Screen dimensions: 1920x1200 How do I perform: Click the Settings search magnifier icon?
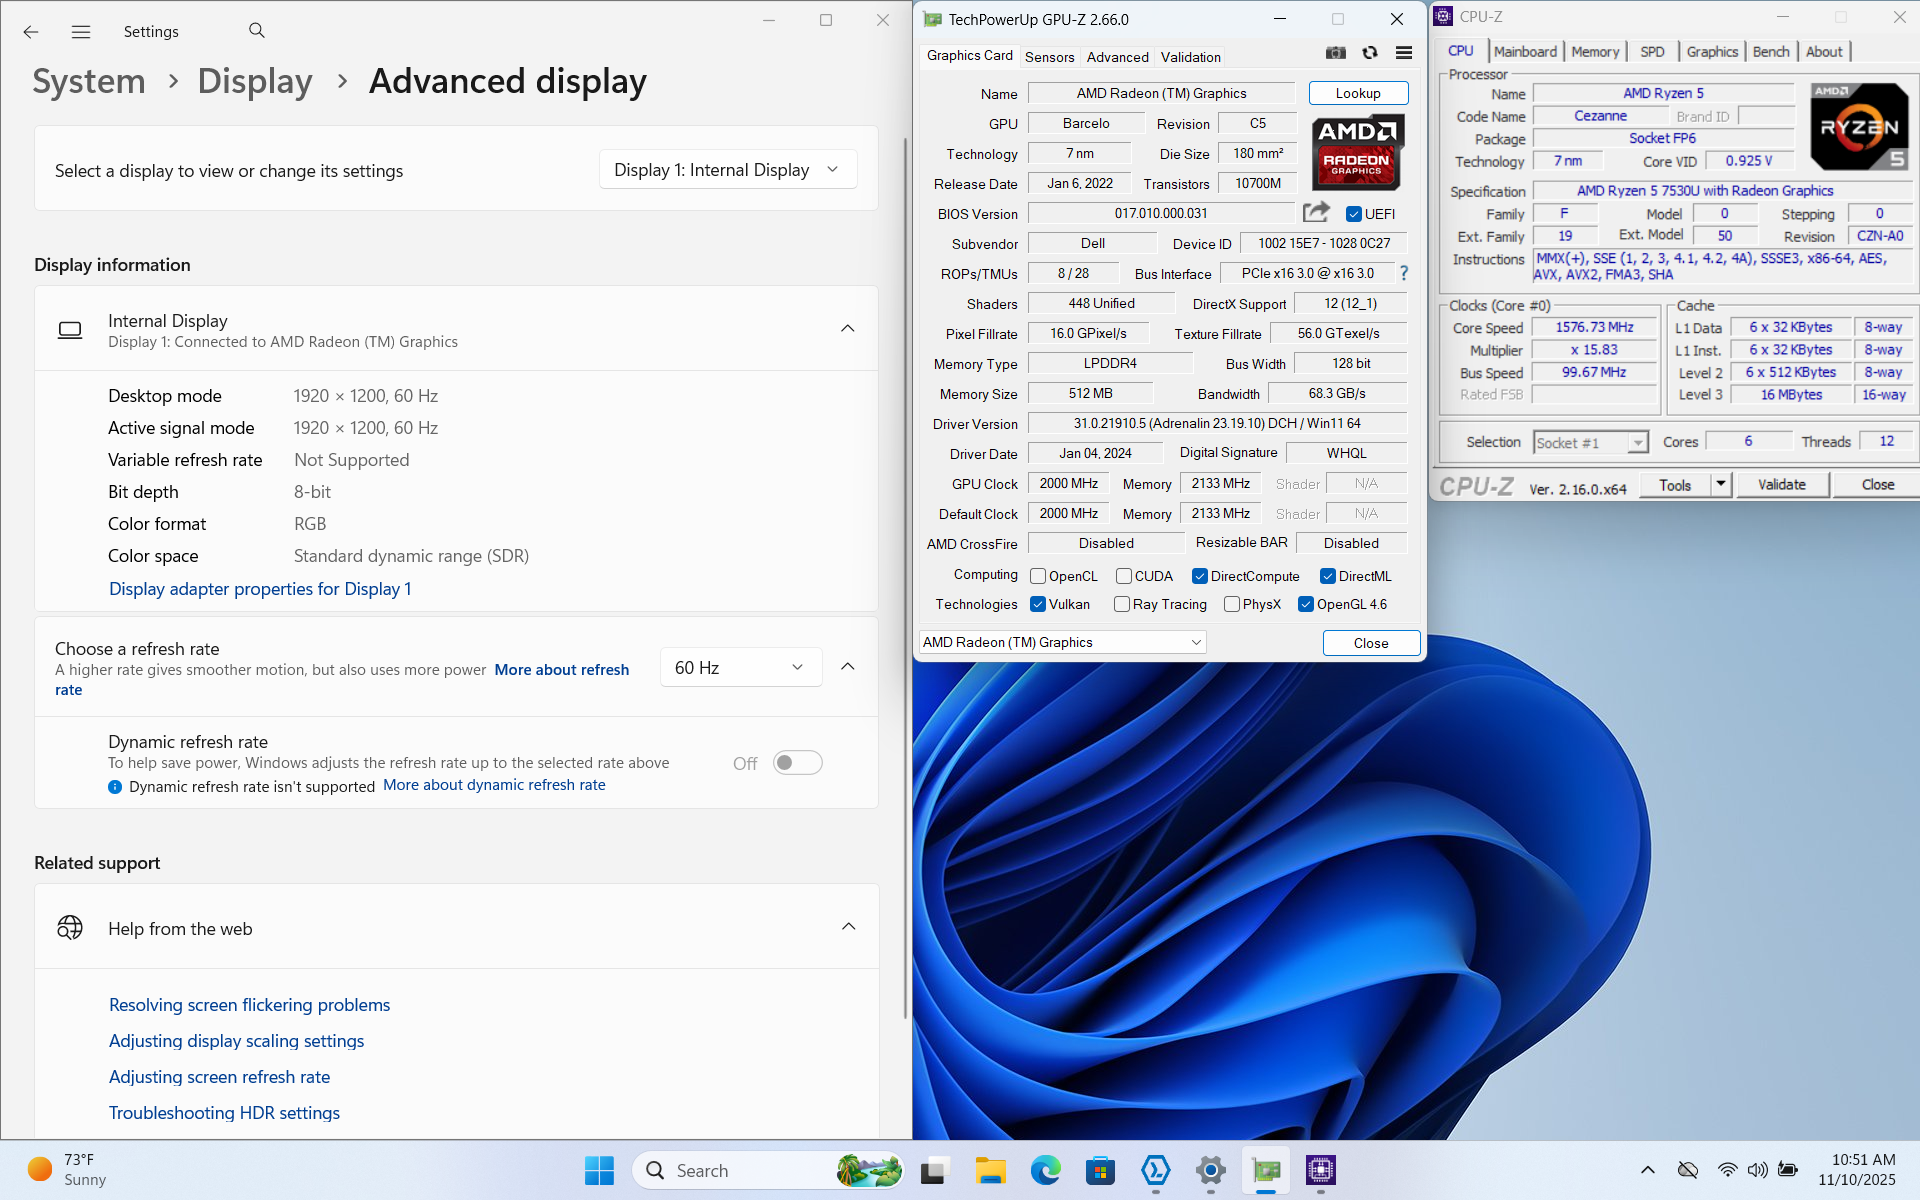point(257,31)
